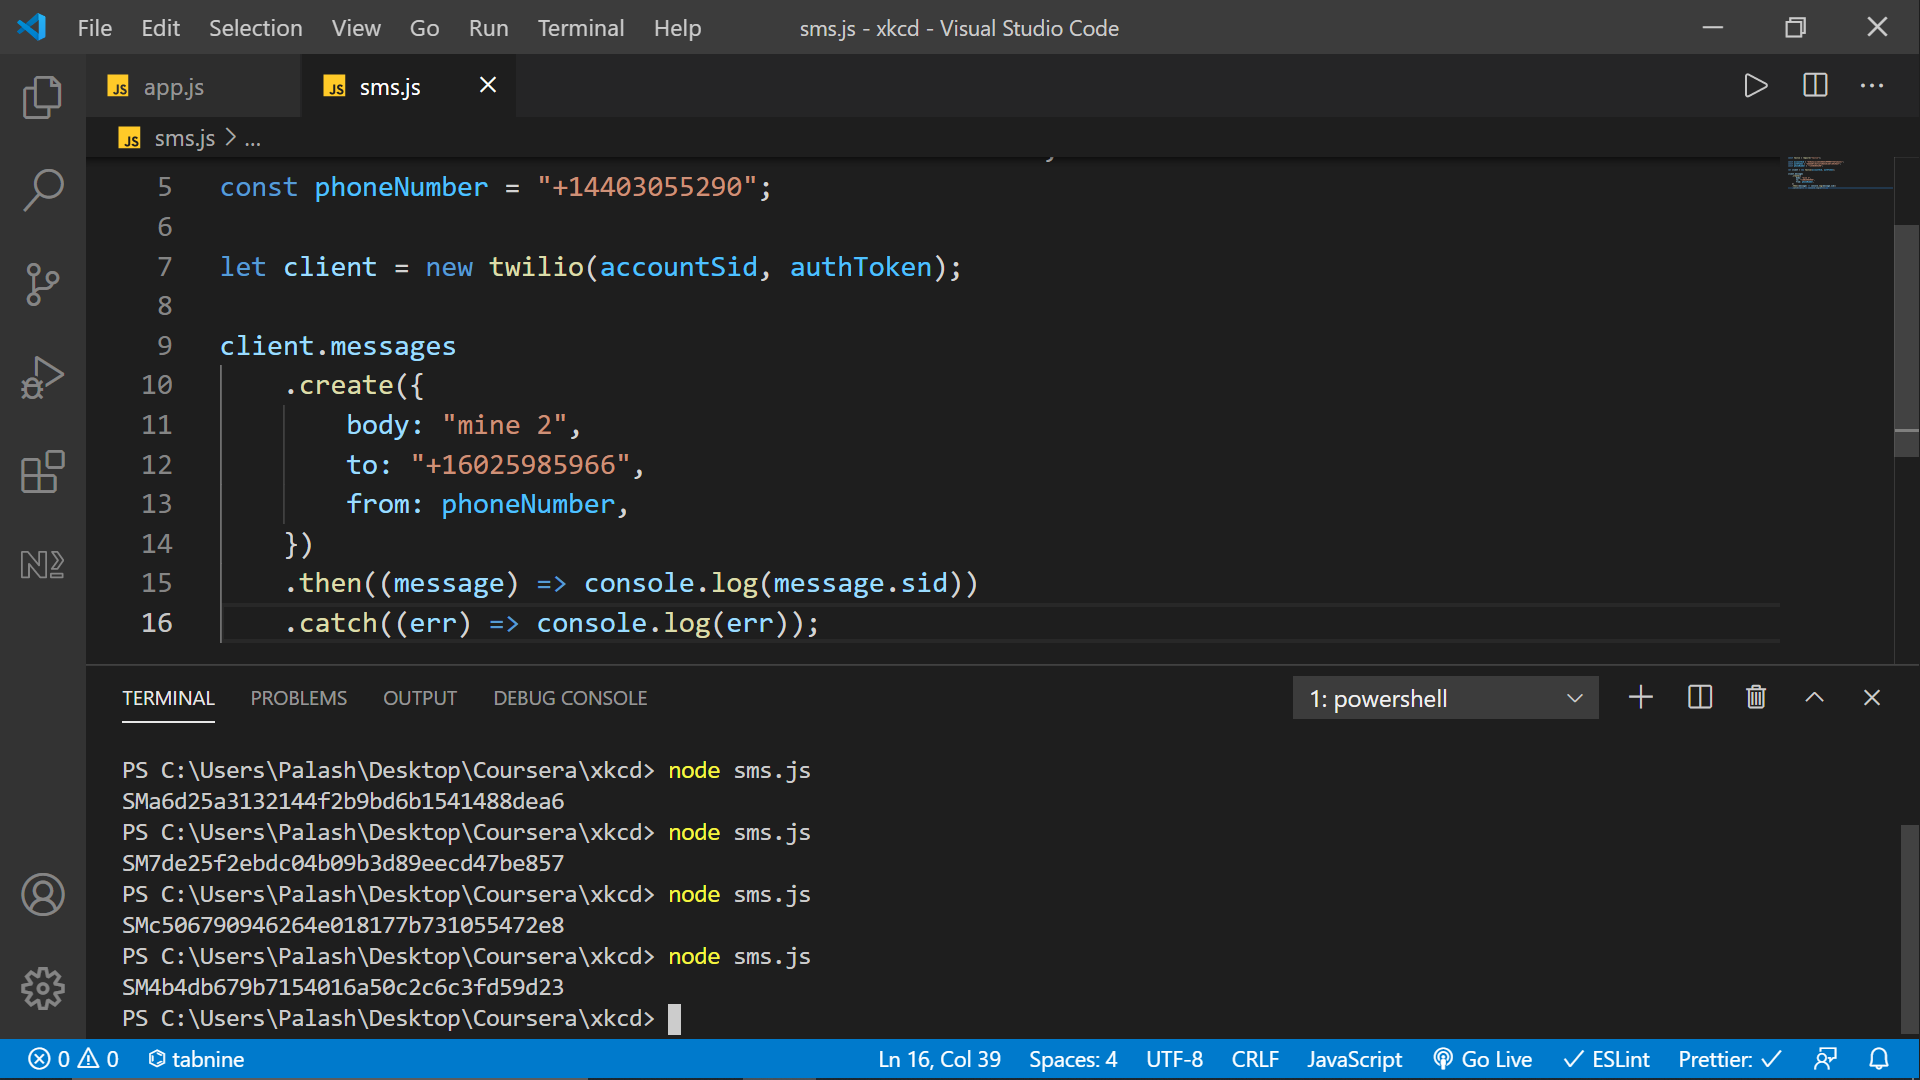
Task: Split the editor to the right
Action: 1815,86
